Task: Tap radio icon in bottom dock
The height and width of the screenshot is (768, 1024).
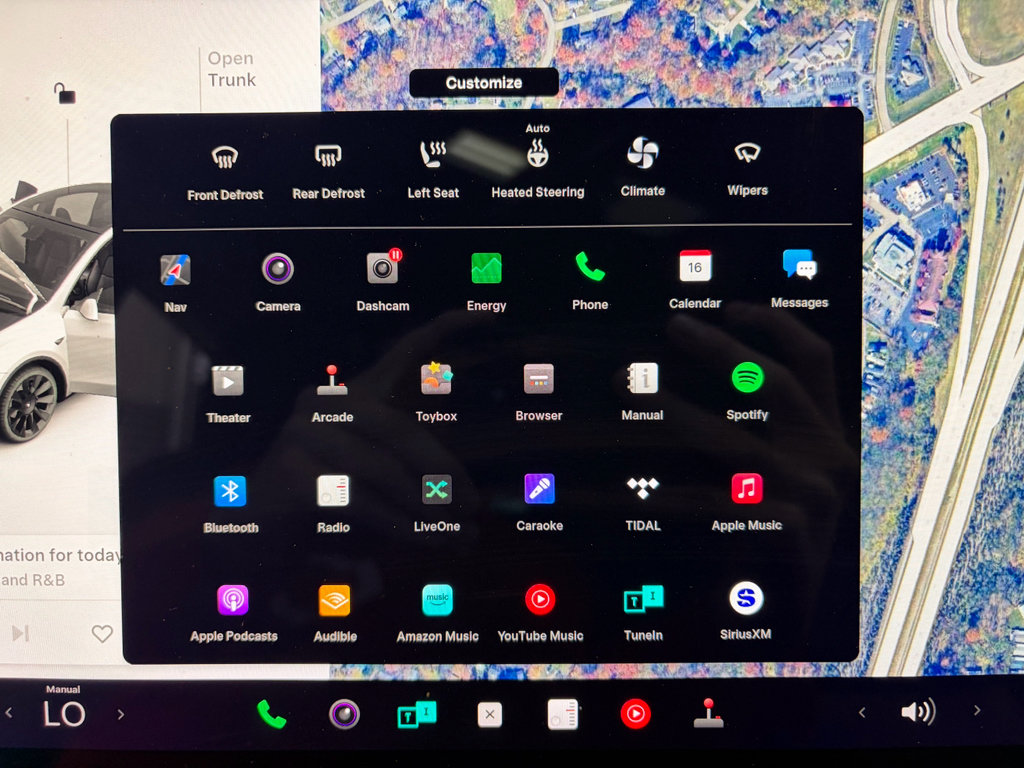Action: coord(562,714)
